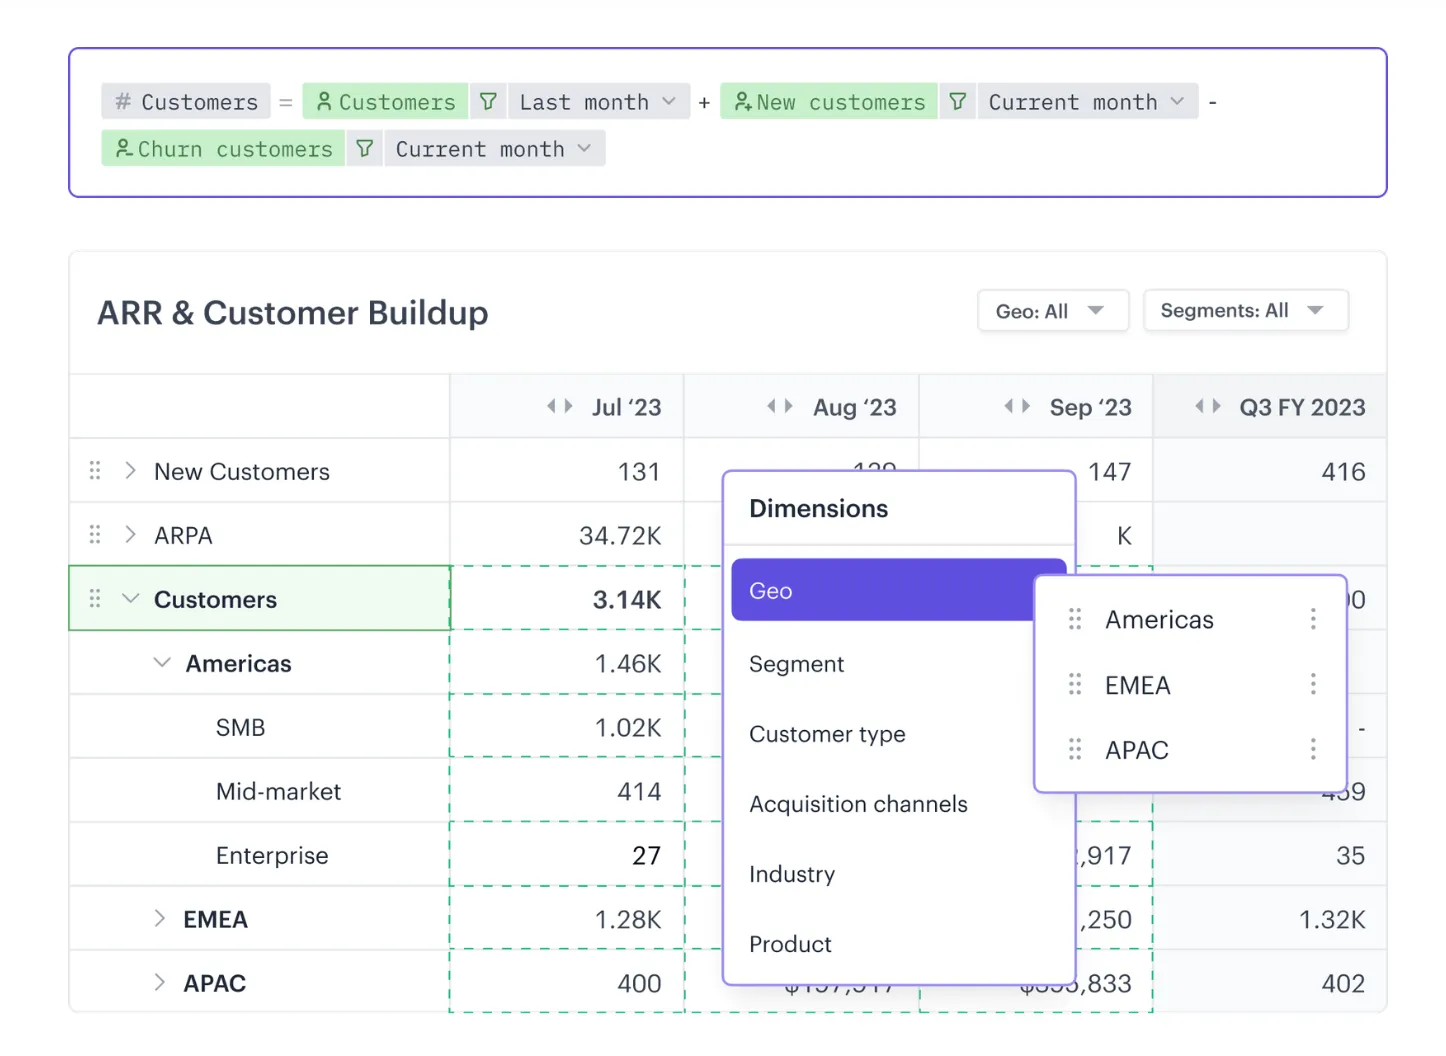The image size is (1446, 1056).
Task: Open the three-dot menu for APAC
Action: pyautogui.click(x=1313, y=749)
